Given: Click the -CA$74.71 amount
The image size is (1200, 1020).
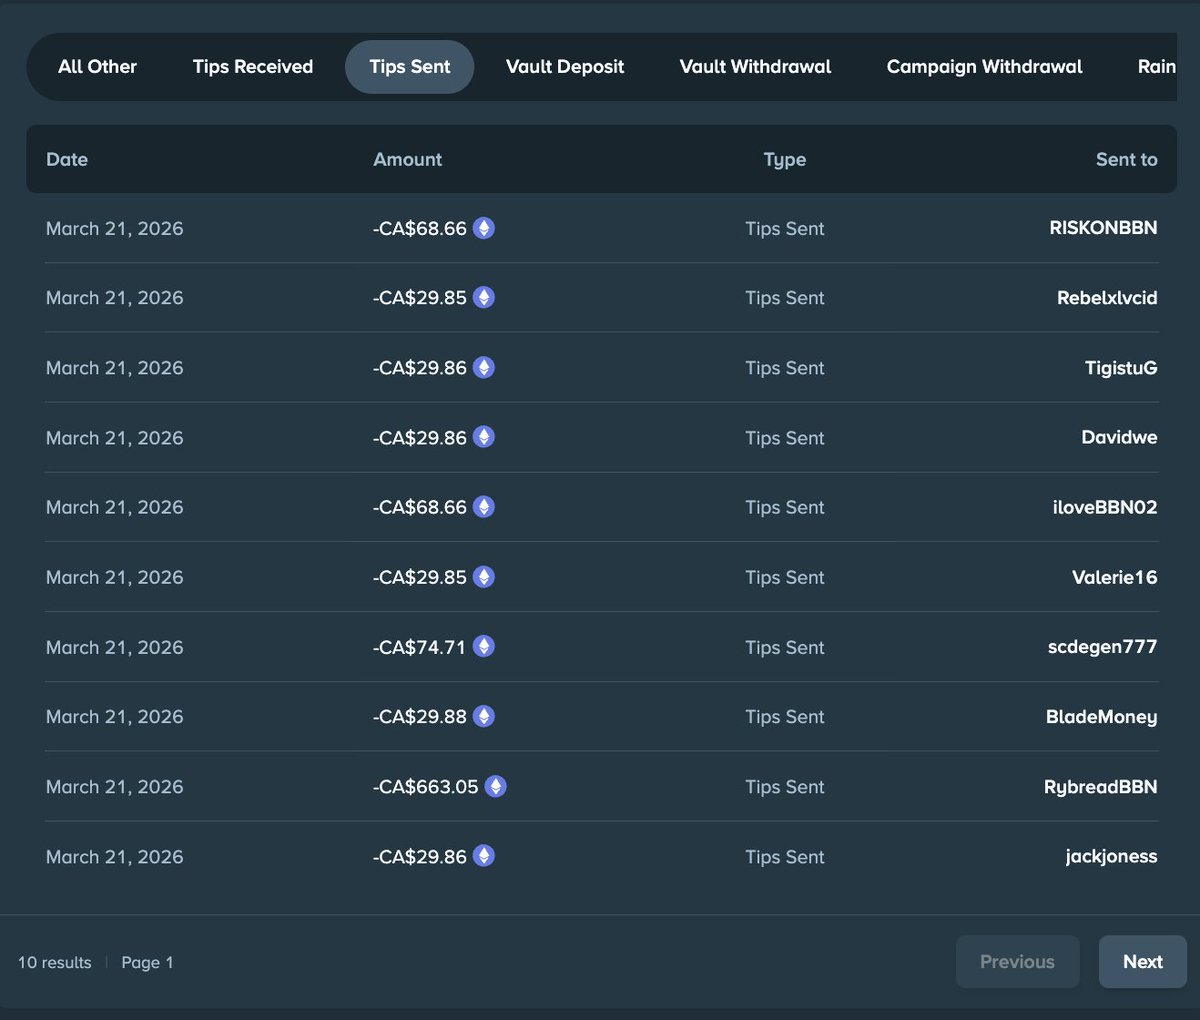Looking at the screenshot, I should click(420, 647).
